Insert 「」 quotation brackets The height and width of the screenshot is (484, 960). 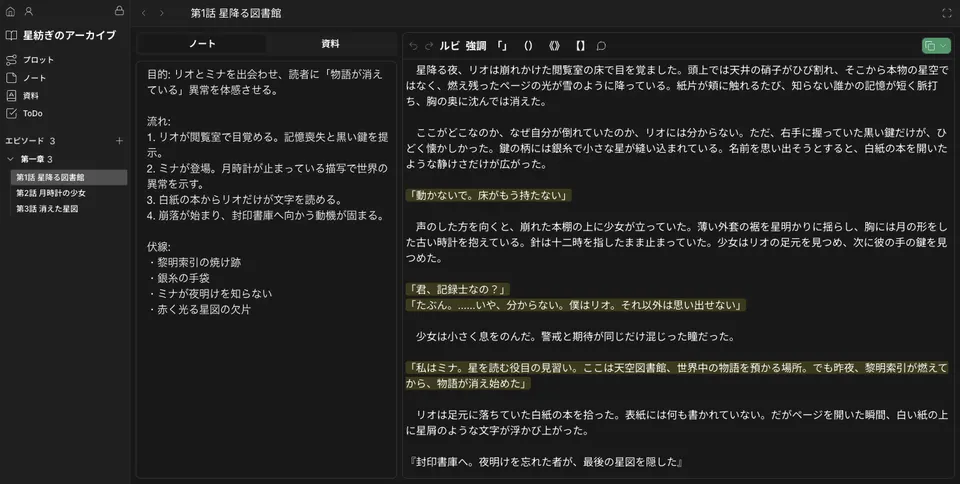click(503, 46)
